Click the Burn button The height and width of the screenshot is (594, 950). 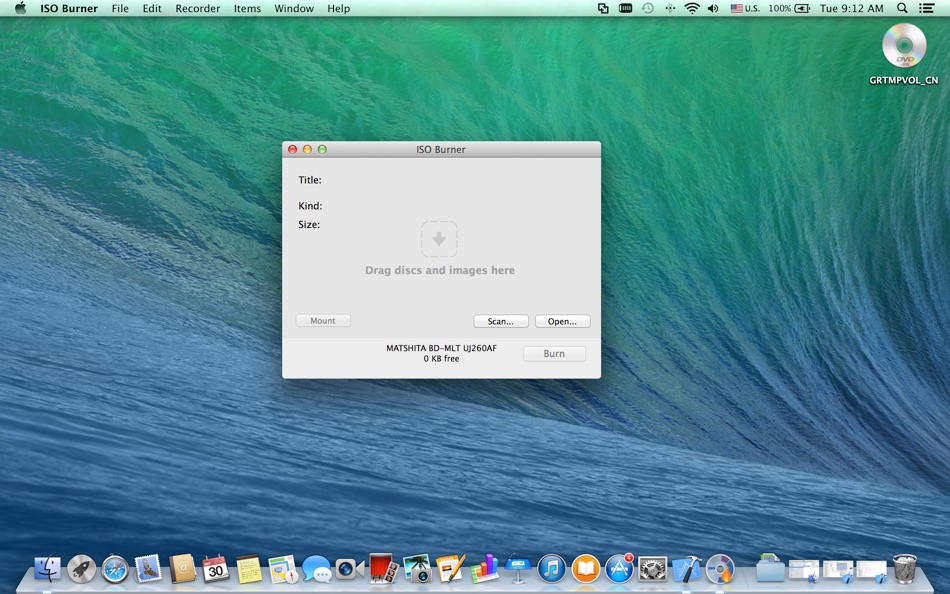pyautogui.click(x=554, y=353)
